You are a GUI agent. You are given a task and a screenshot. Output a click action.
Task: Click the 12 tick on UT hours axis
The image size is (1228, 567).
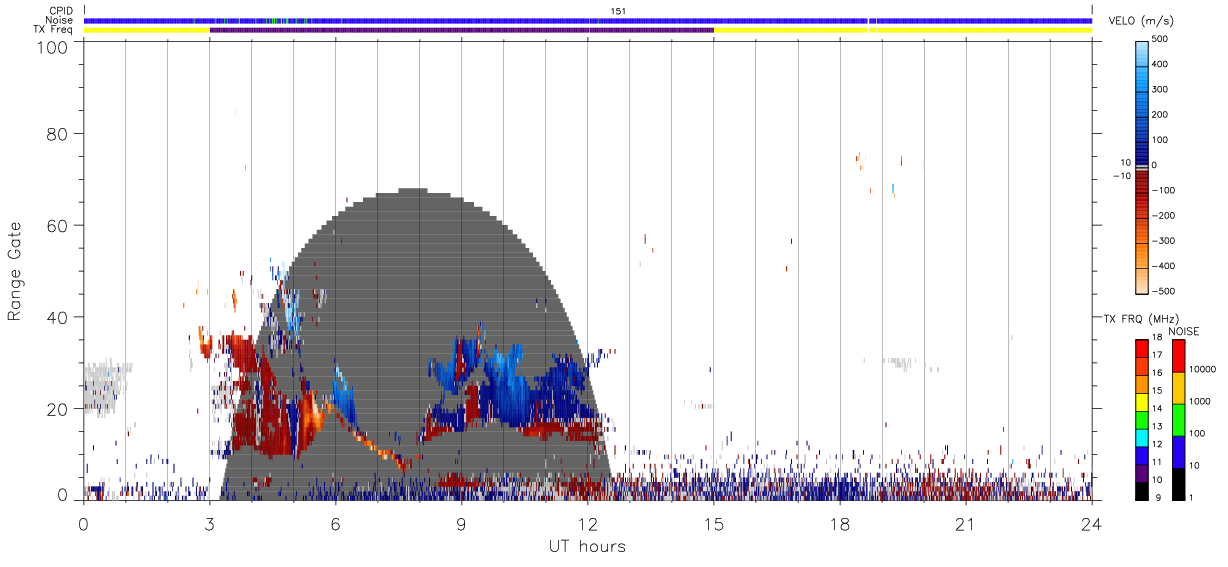pos(588,525)
